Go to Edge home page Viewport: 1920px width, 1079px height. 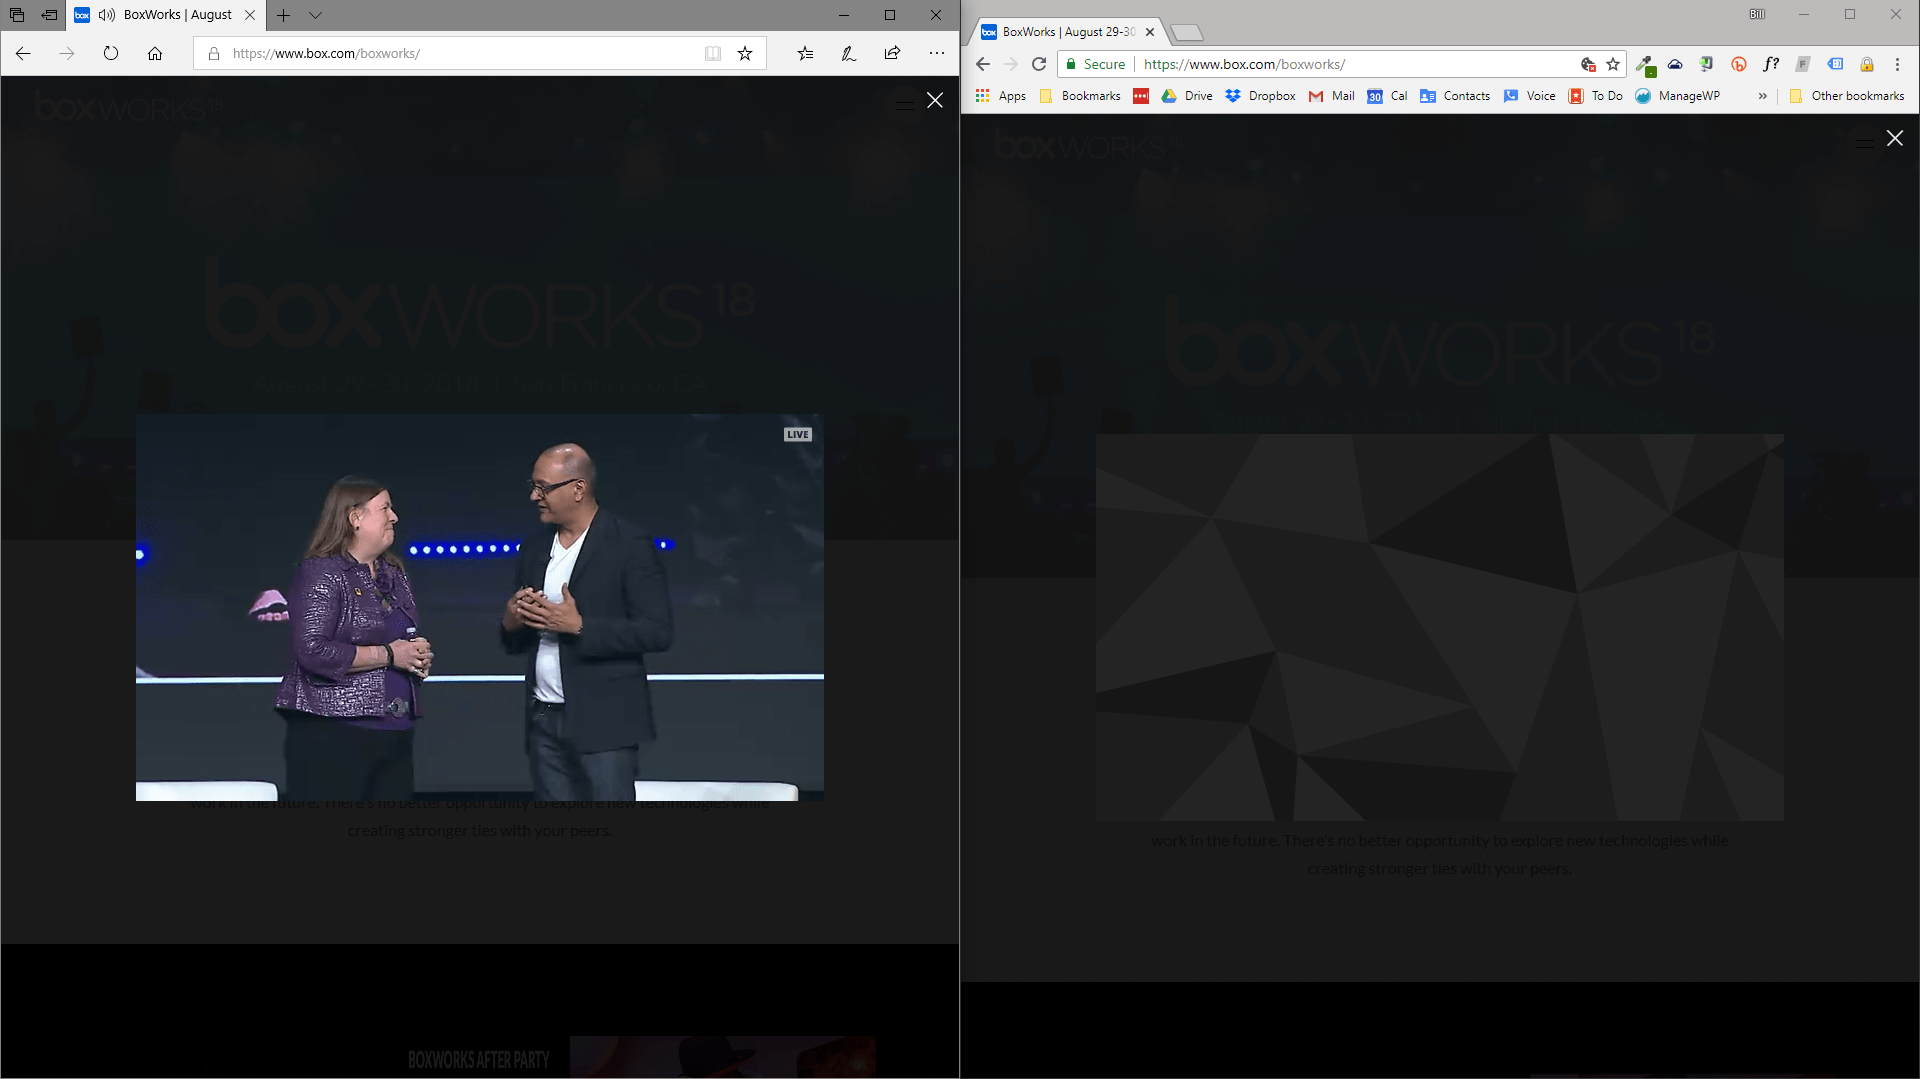[155, 53]
